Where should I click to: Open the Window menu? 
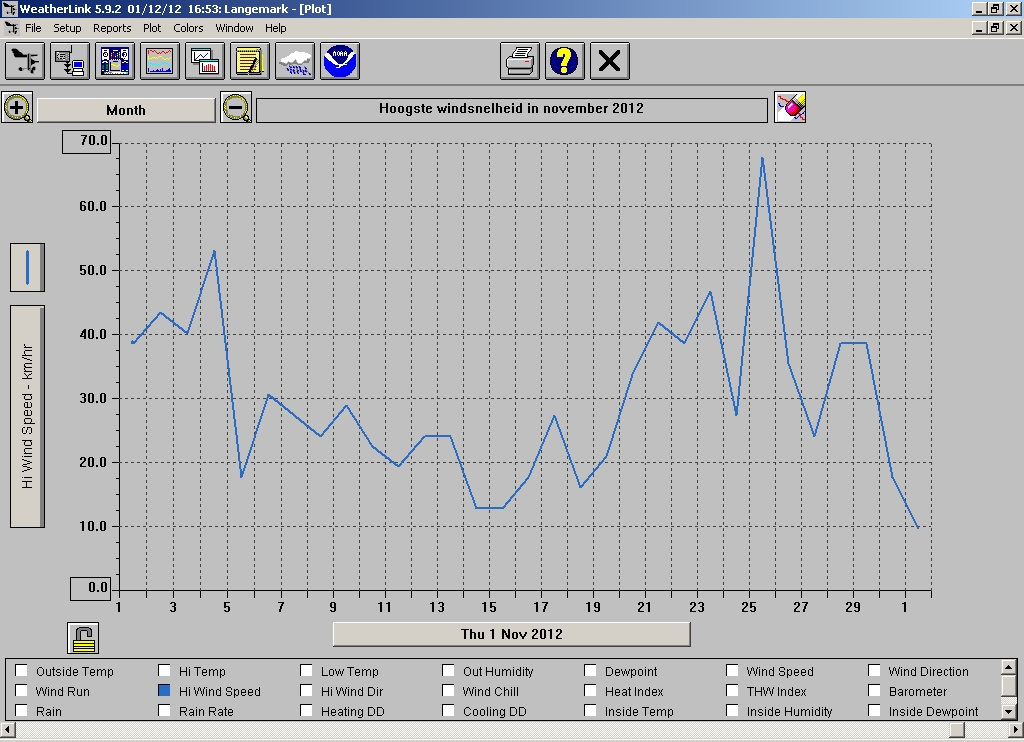tap(234, 28)
